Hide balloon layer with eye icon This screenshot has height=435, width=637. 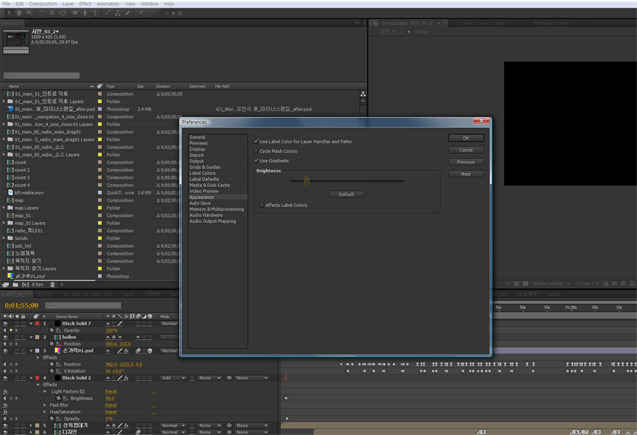pyautogui.click(x=5, y=337)
